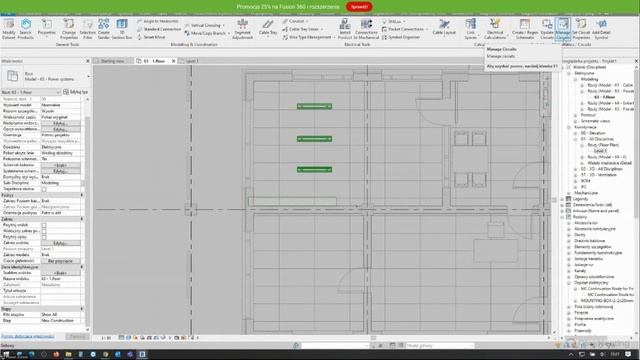Screen dimensions: 640x360
Task: Close the Properties palette
Action: [x=87, y=61]
